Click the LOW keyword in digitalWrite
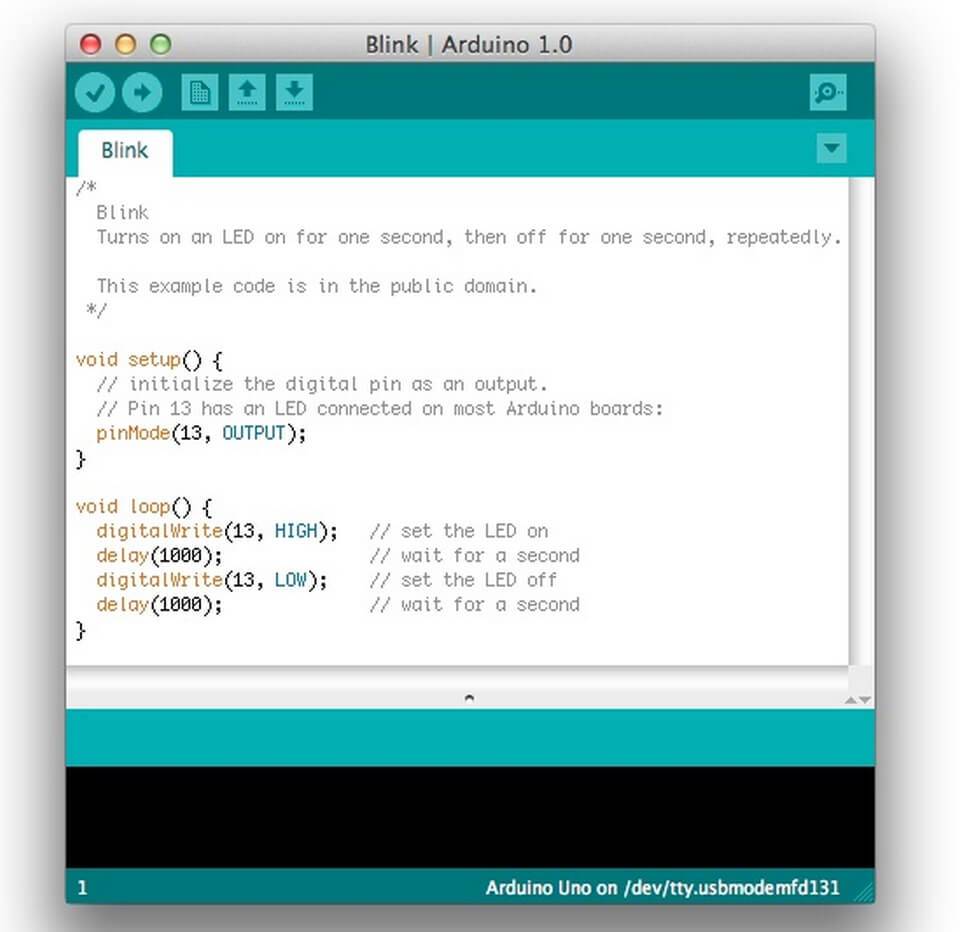Image resolution: width=960 pixels, height=932 pixels. 290,580
